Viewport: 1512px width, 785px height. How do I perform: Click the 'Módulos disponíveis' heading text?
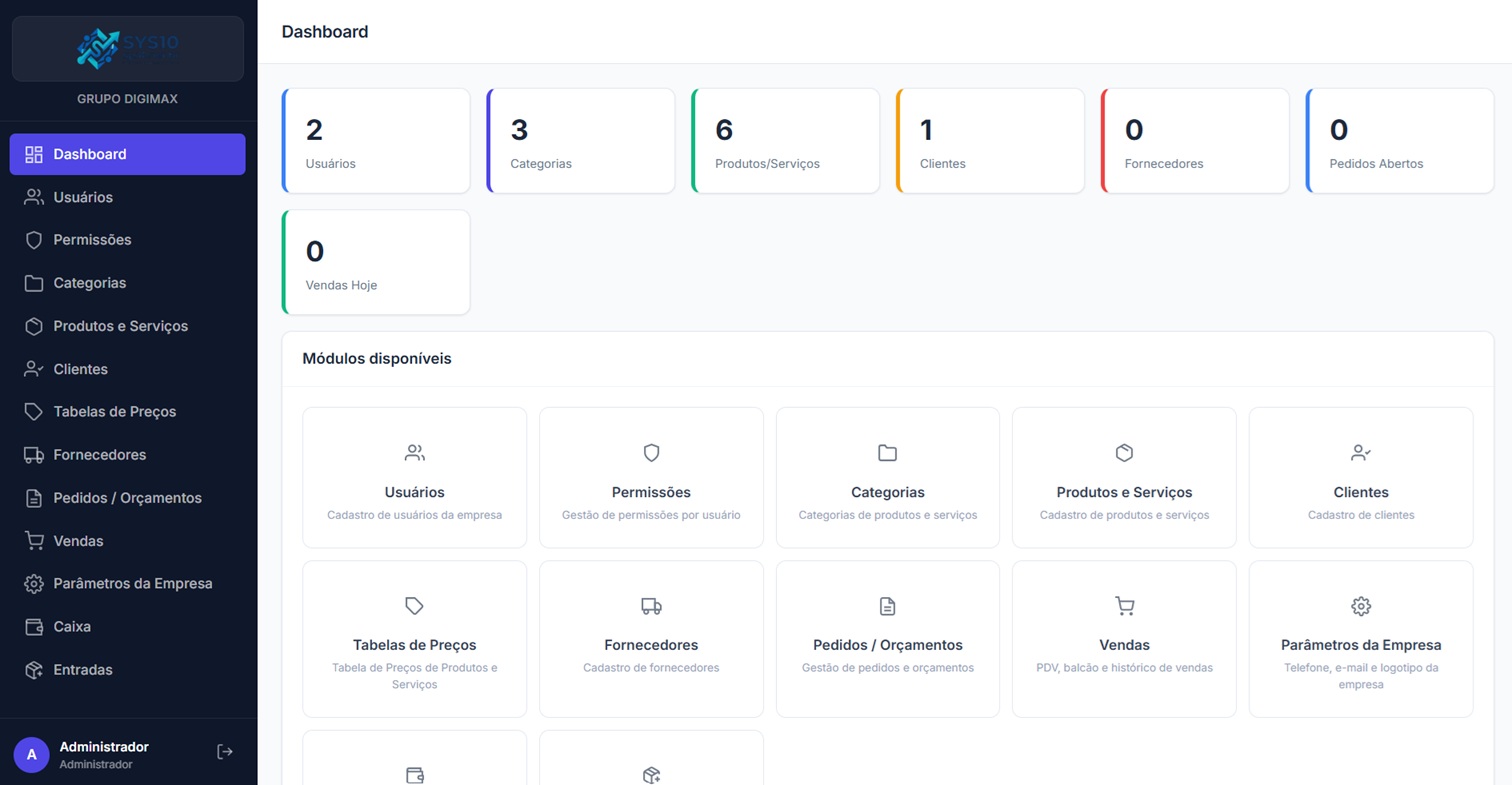point(377,358)
